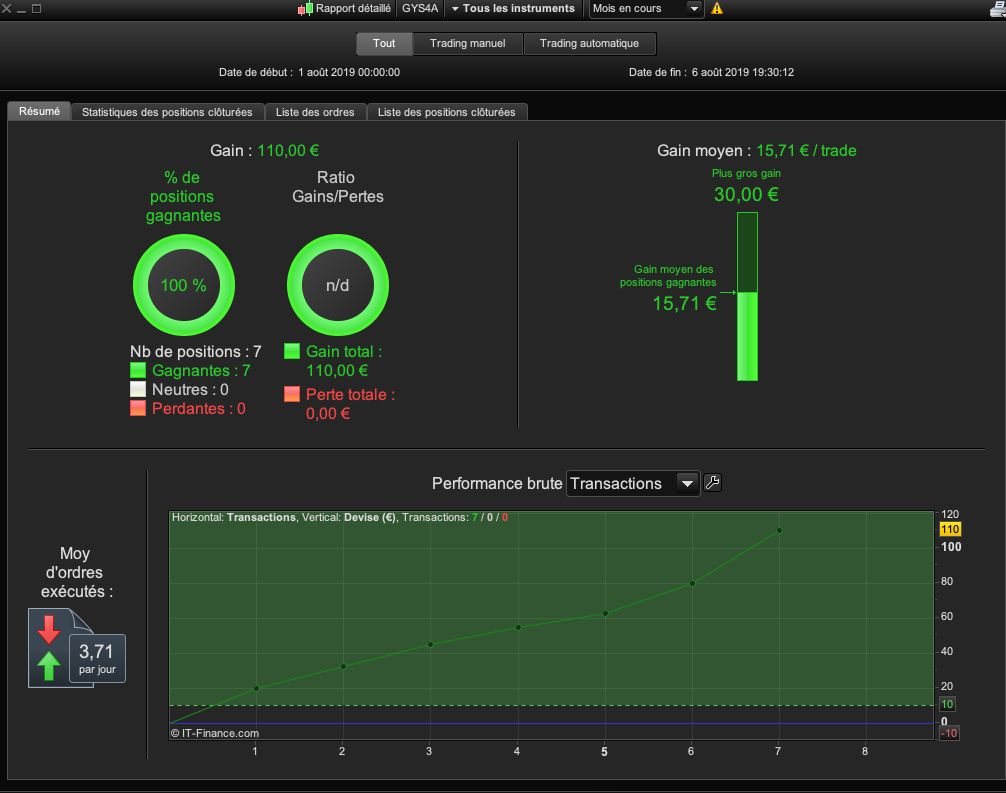Click the Nb de positions : 7 text
This screenshot has height=793, width=1006.
coord(196,352)
